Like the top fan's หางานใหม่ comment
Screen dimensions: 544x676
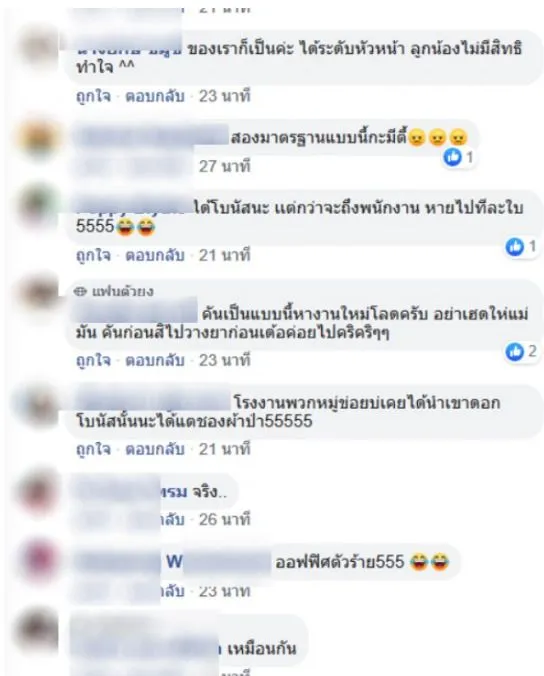pyautogui.click(x=93, y=360)
